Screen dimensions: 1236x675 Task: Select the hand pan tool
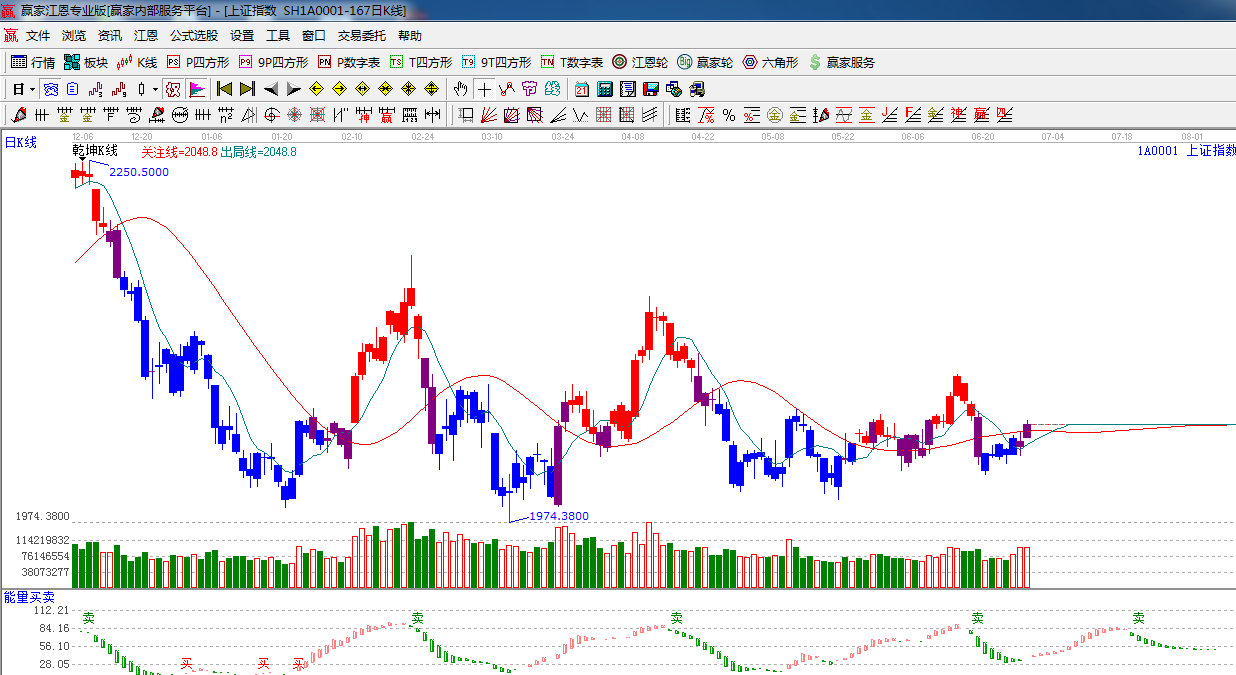pos(460,89)
